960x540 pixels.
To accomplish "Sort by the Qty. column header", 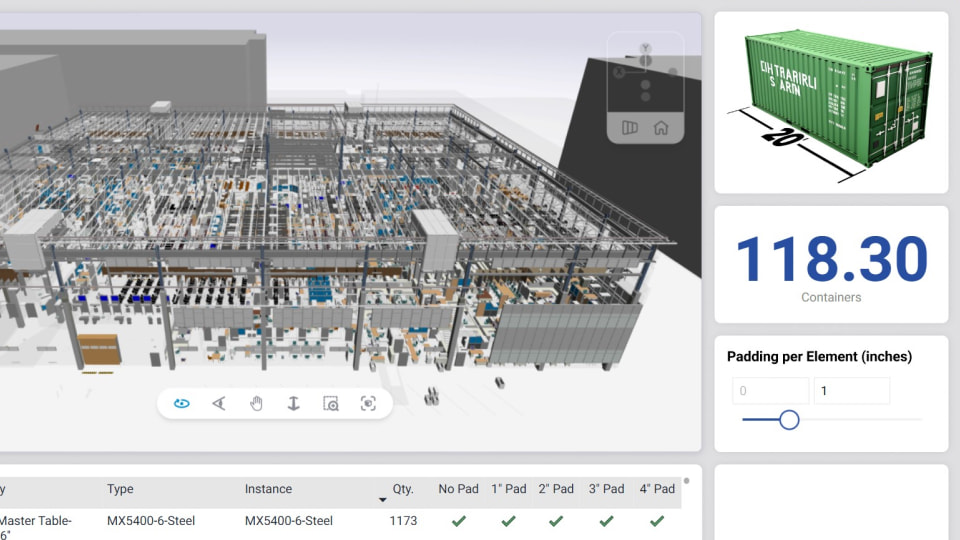I will click(x=403, y=489).
